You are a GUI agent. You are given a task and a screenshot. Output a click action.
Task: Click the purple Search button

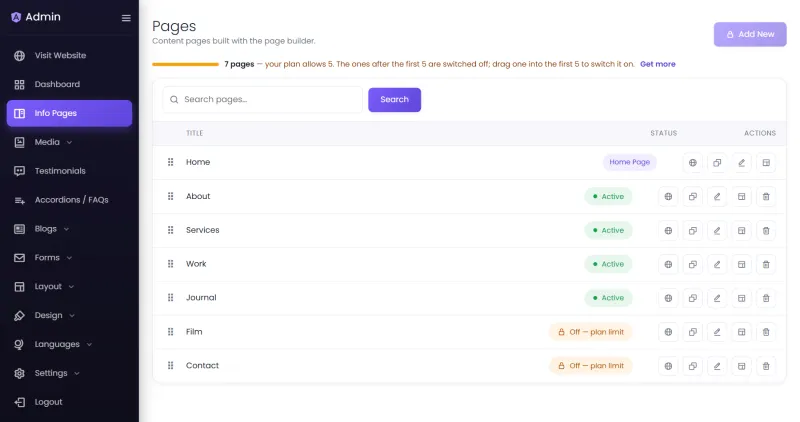(394, 100)
